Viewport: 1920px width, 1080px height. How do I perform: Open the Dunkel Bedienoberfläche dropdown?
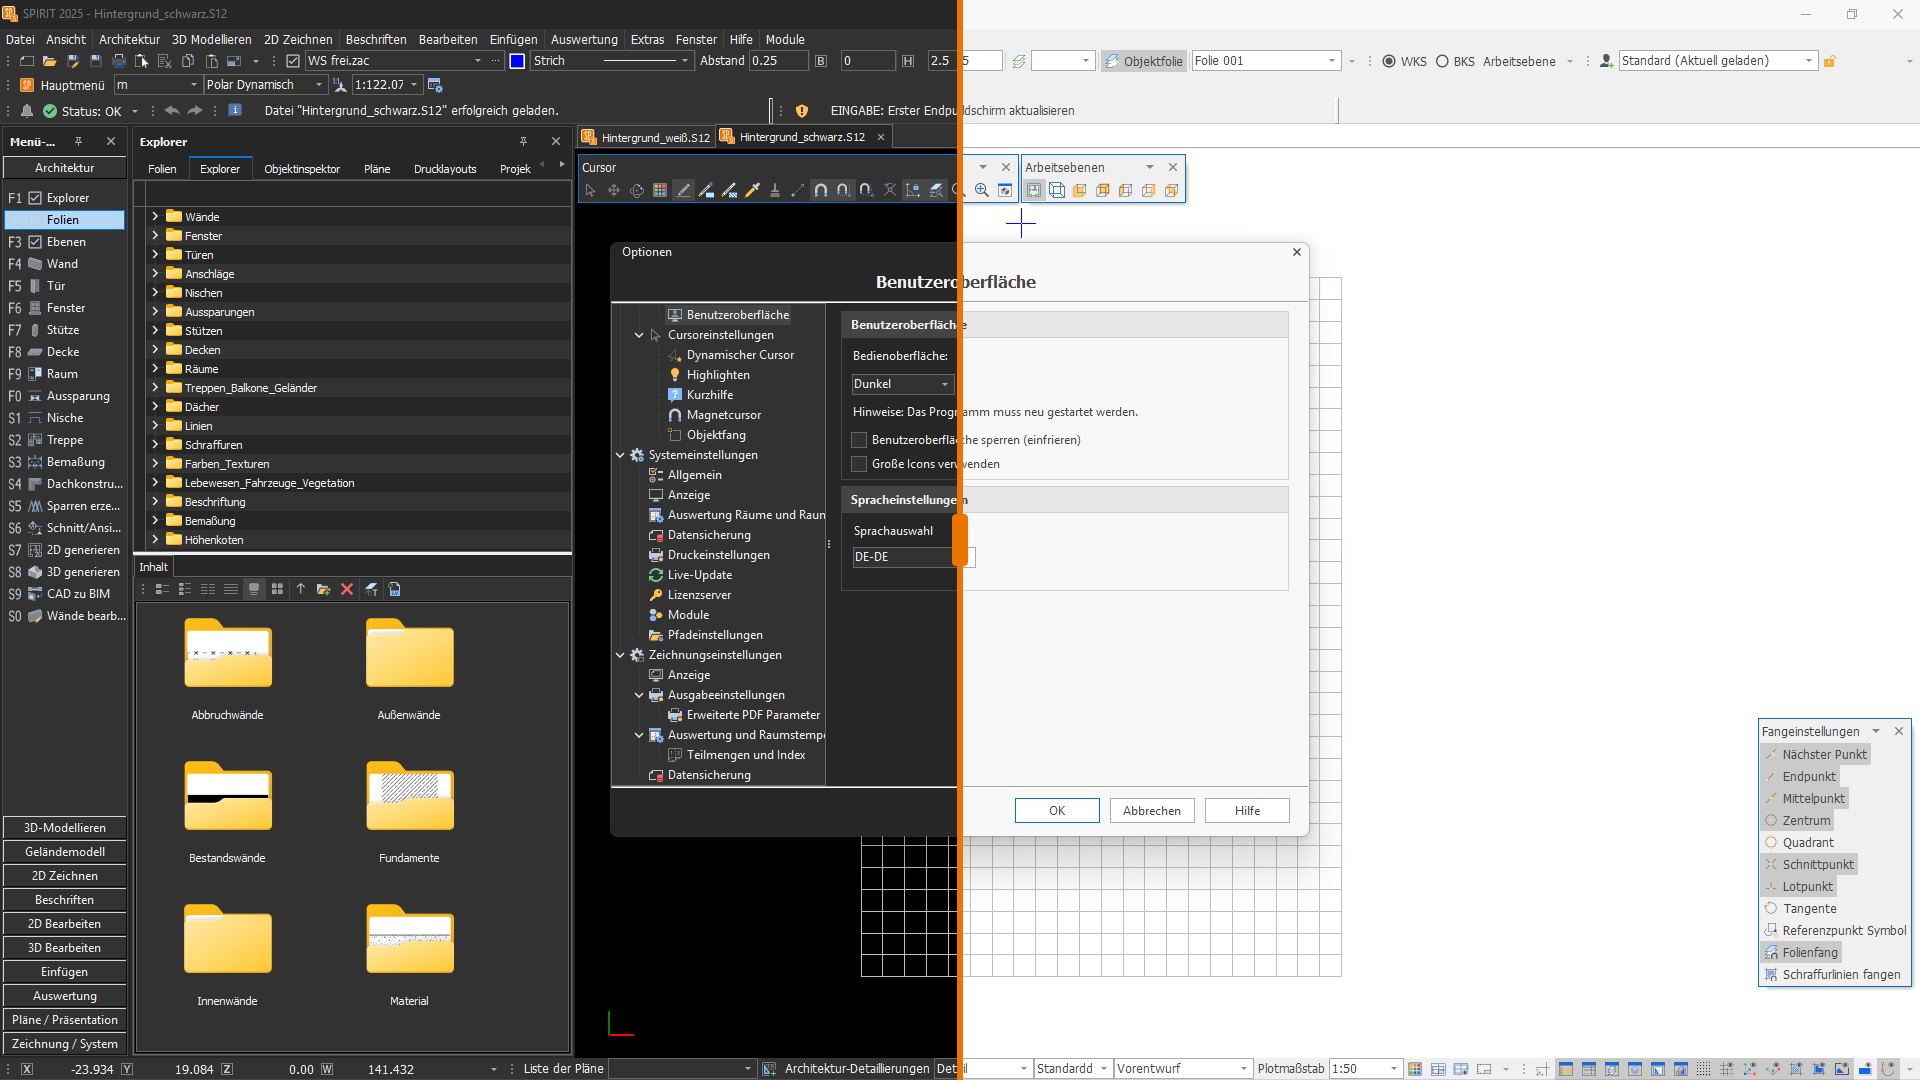(x=903, y=384)
